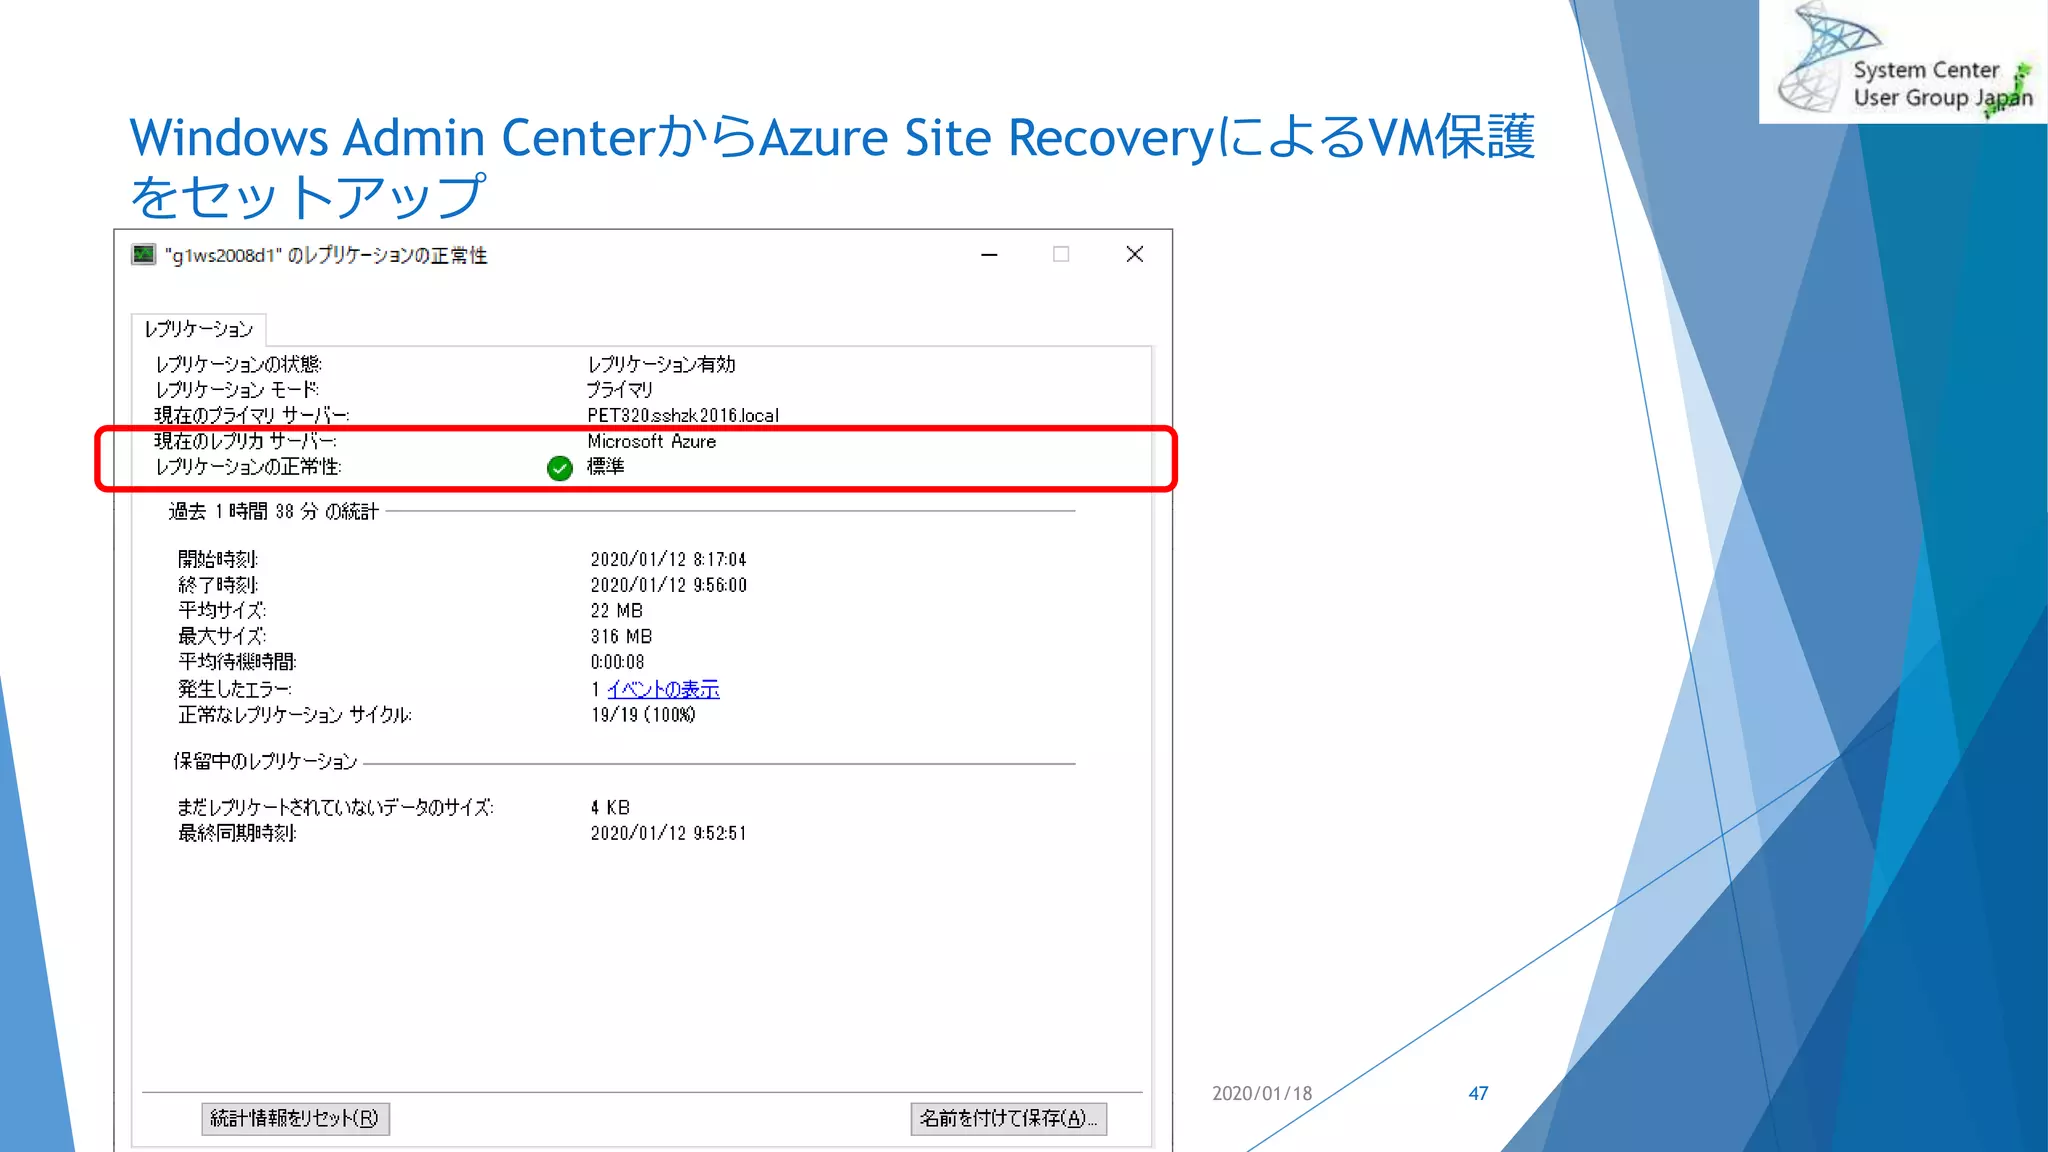Click the label 開始時刻:
Image resolution: width=2048 pixels, height=1152 pixels.
point(218,559)
